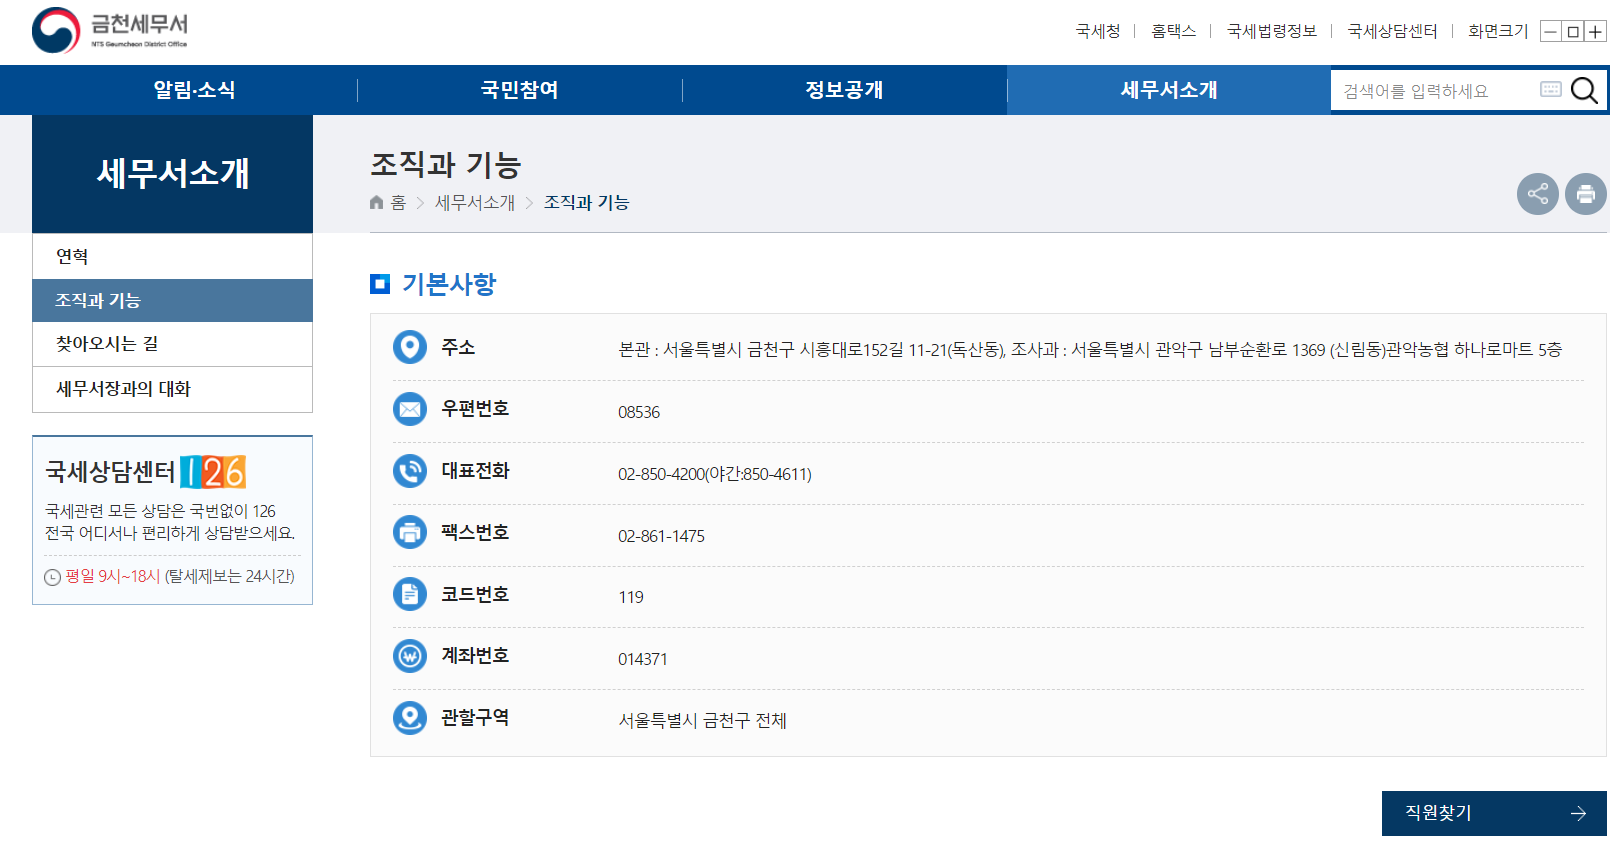The image size is (1610, 844).
Task: Click the blue square bullet beside 기본사항
Action: tap(380, 284)
